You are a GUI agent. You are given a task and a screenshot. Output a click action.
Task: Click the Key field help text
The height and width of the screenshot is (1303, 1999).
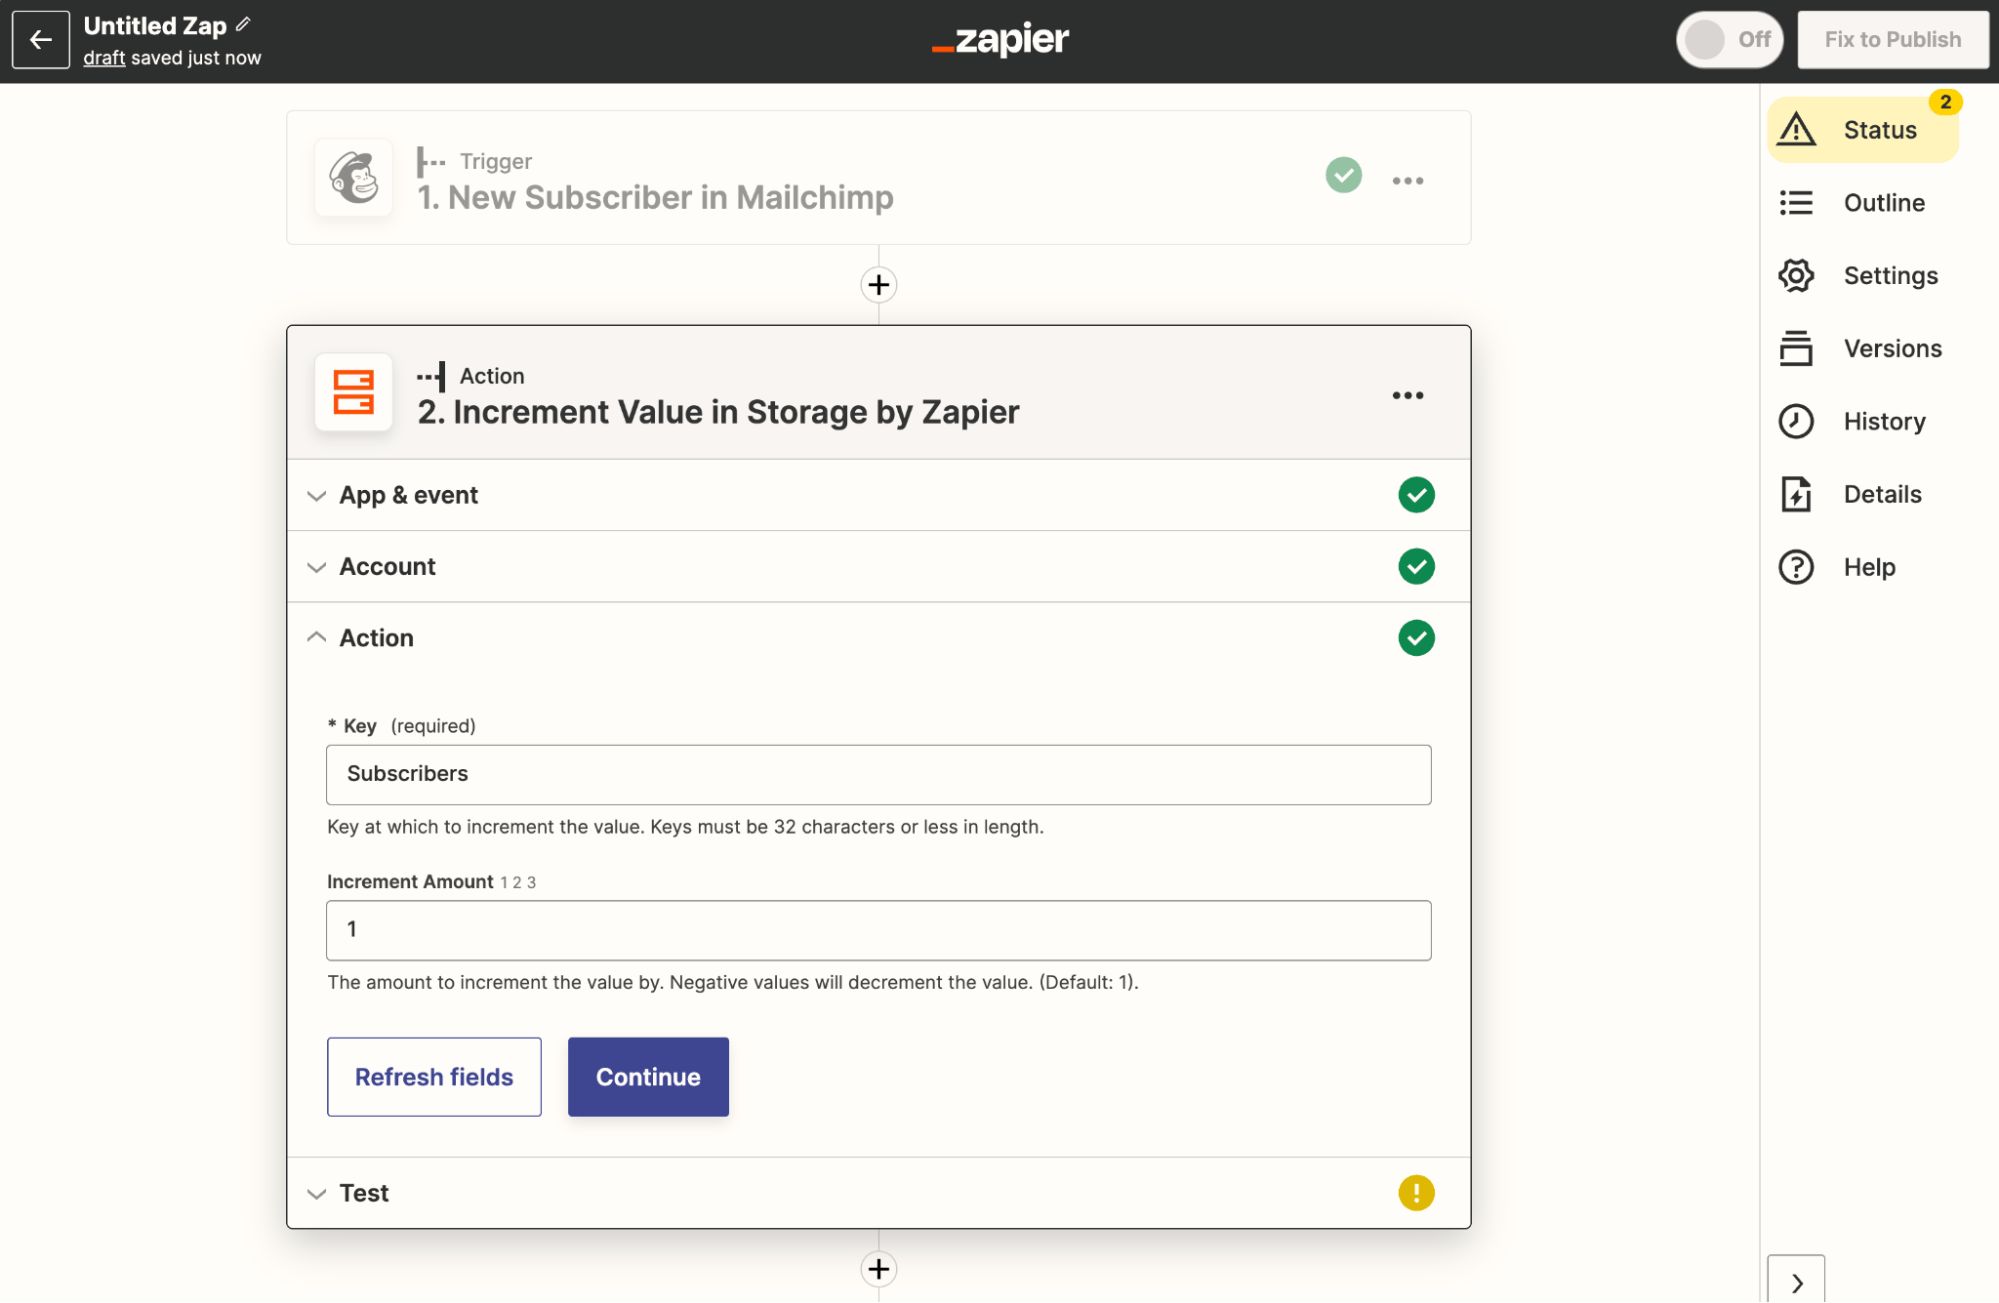tap(685, 828)
